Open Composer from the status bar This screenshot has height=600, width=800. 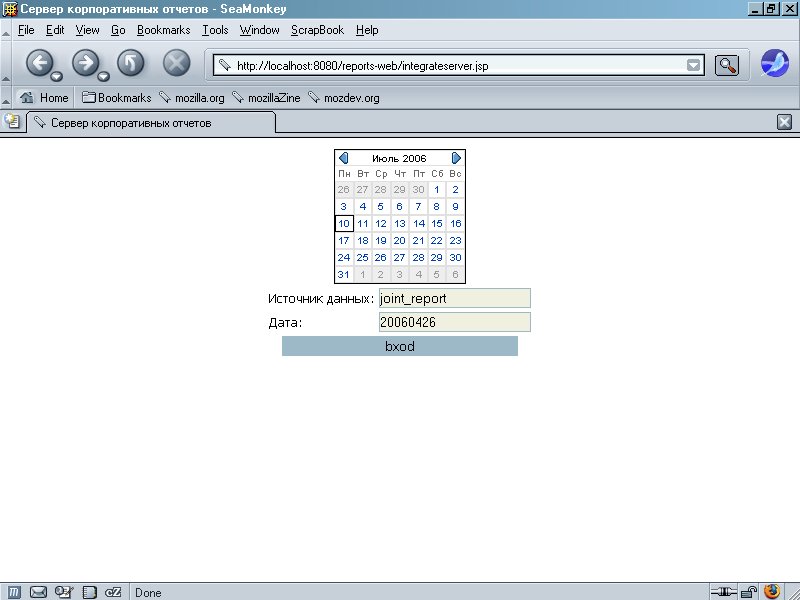point(64,592)
